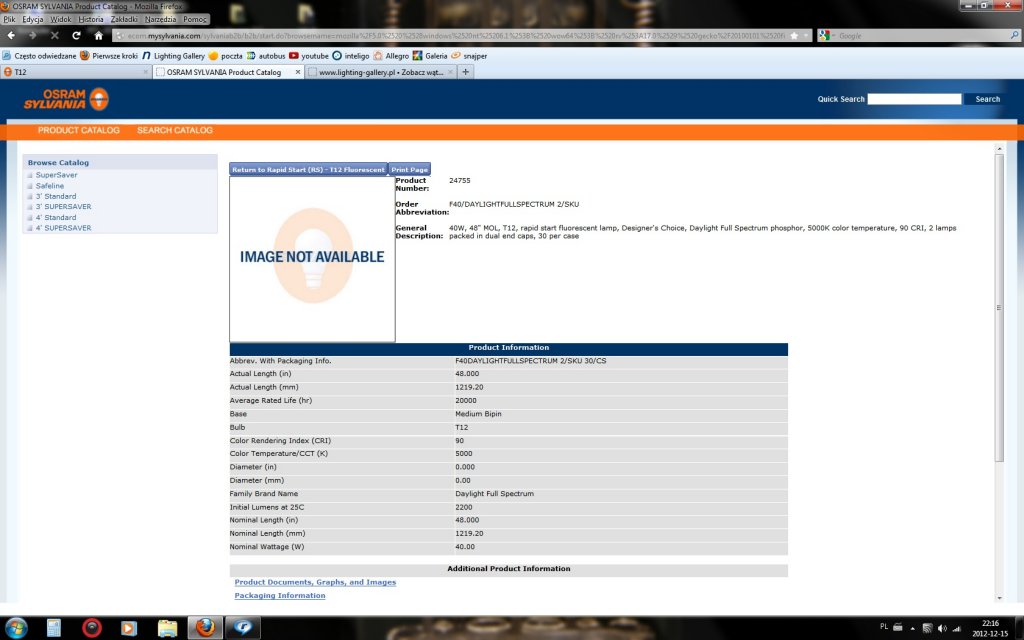The width and height of the screenshot is (1024, 640).
Task: Reload the page with the refresh icon
Action: [x=76, y=35]
